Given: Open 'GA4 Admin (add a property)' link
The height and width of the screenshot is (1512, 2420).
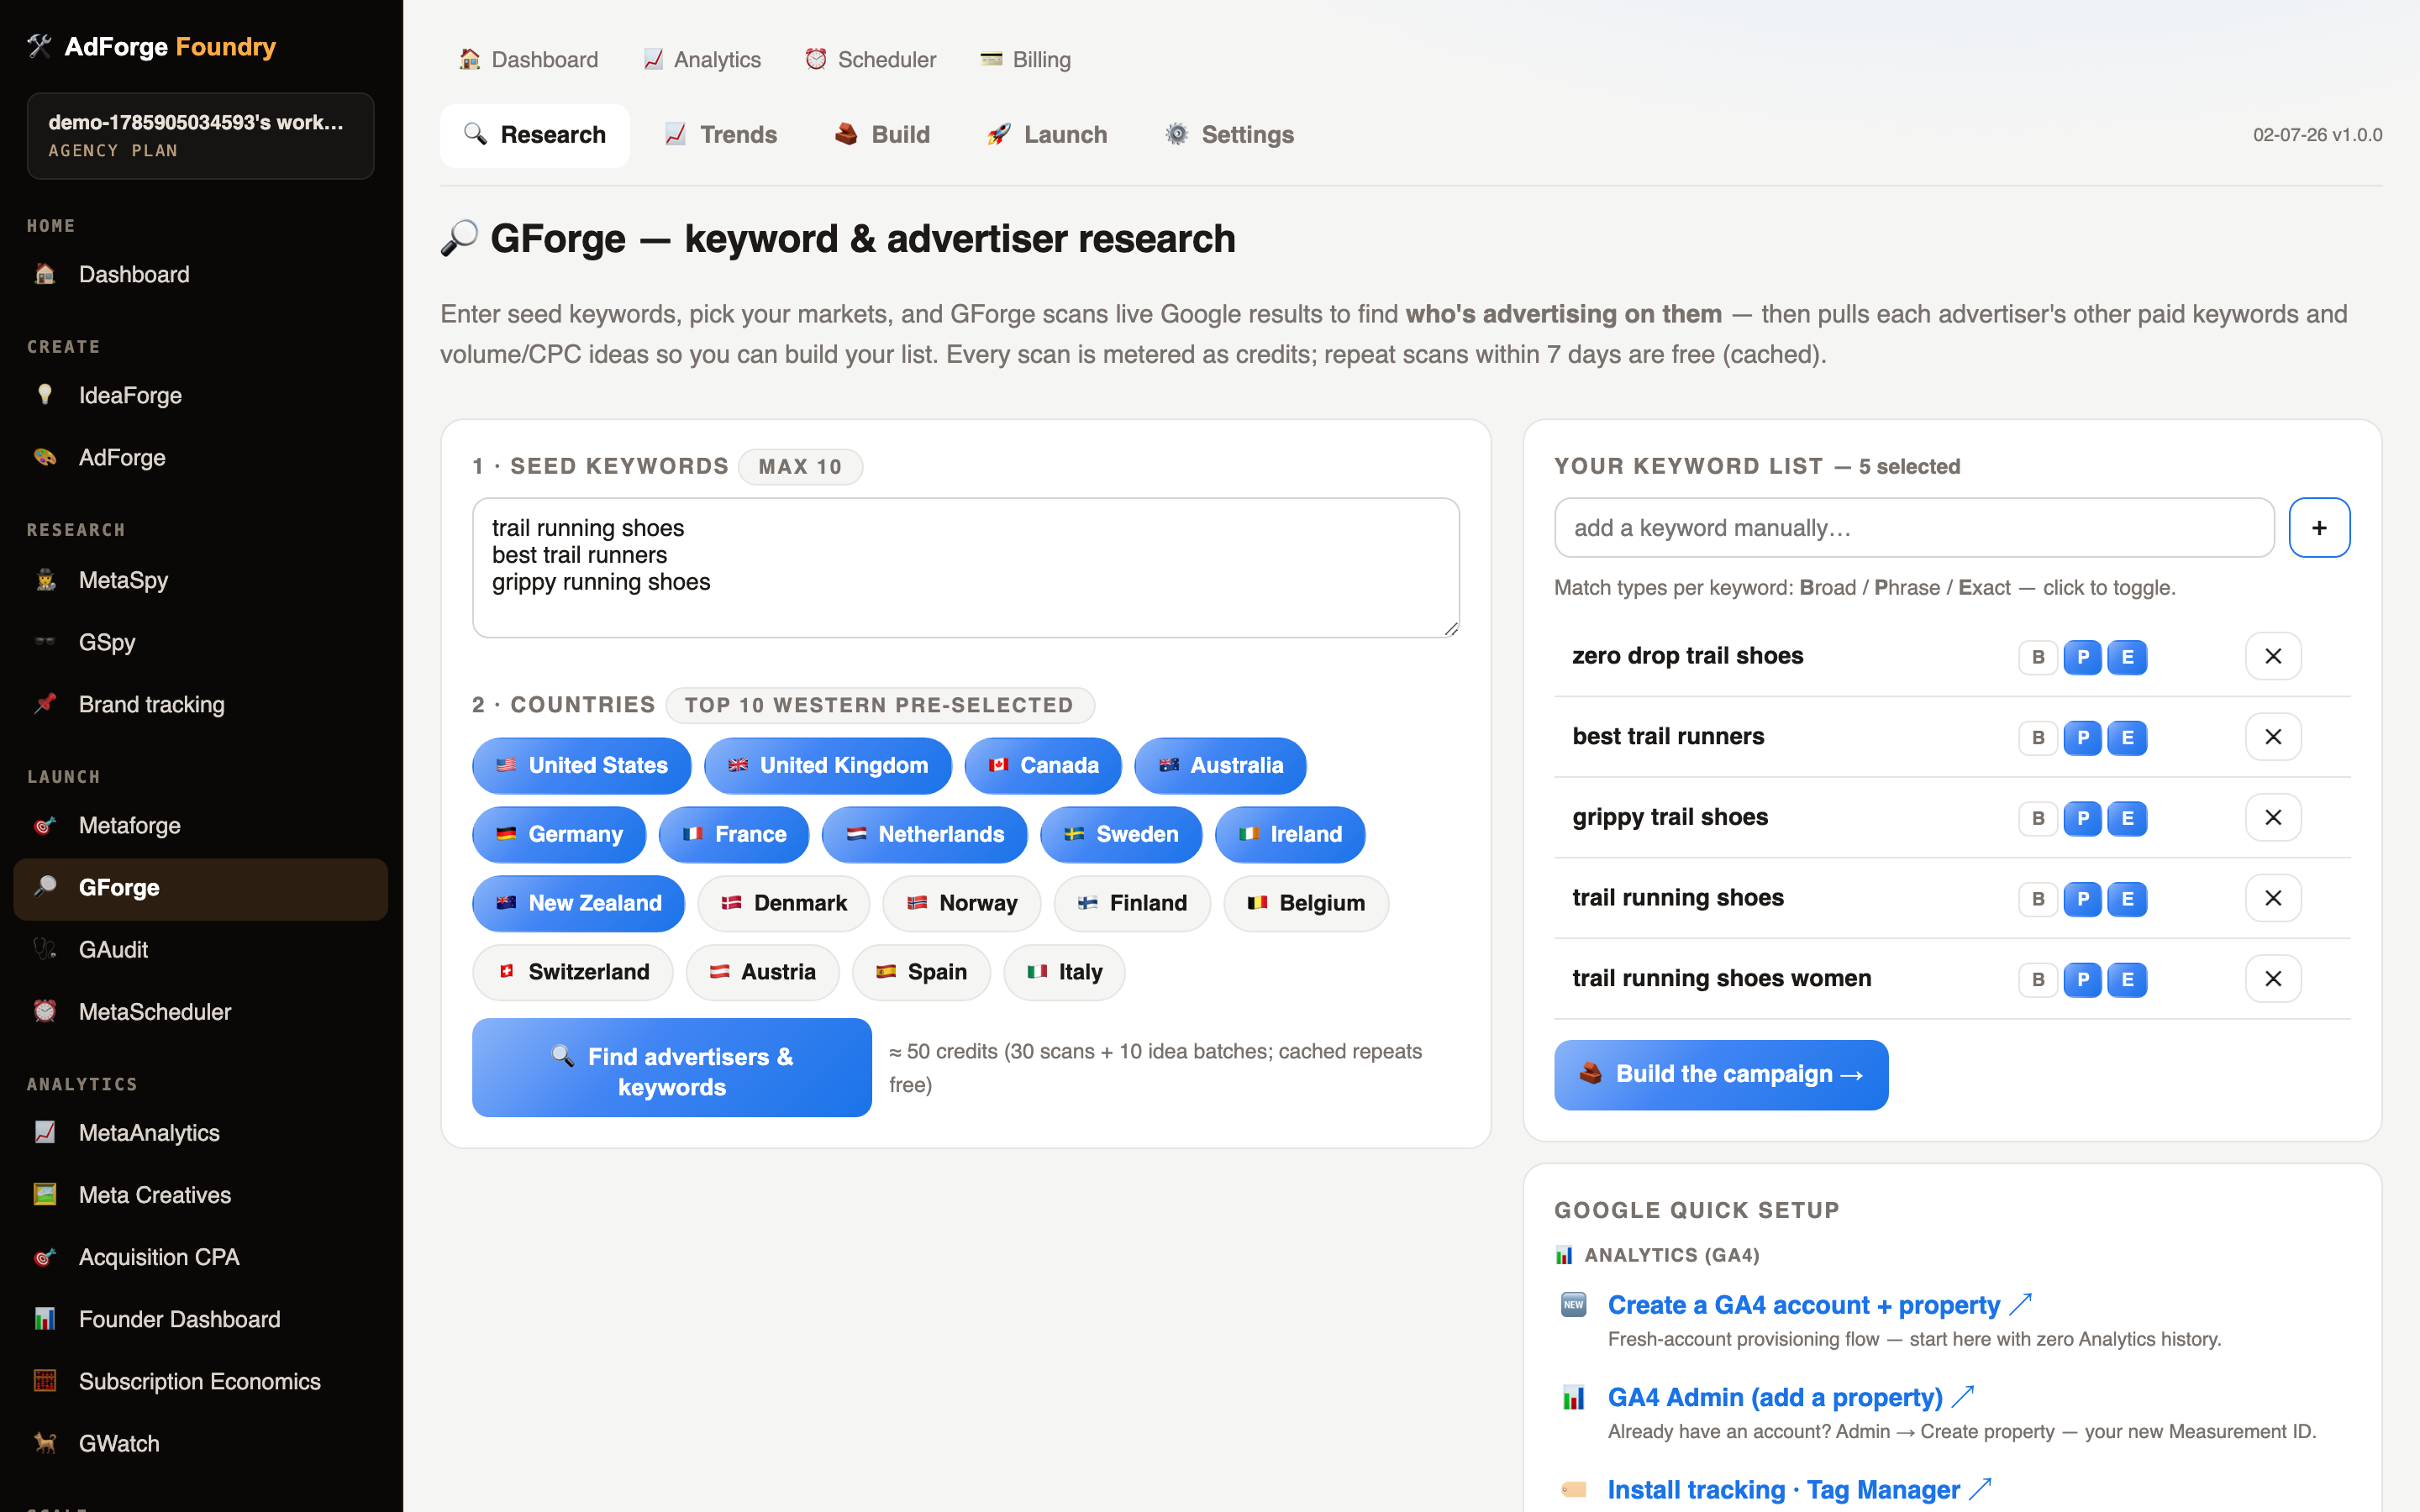Looking at the screenshot, I should (x=1790, y=1397).
